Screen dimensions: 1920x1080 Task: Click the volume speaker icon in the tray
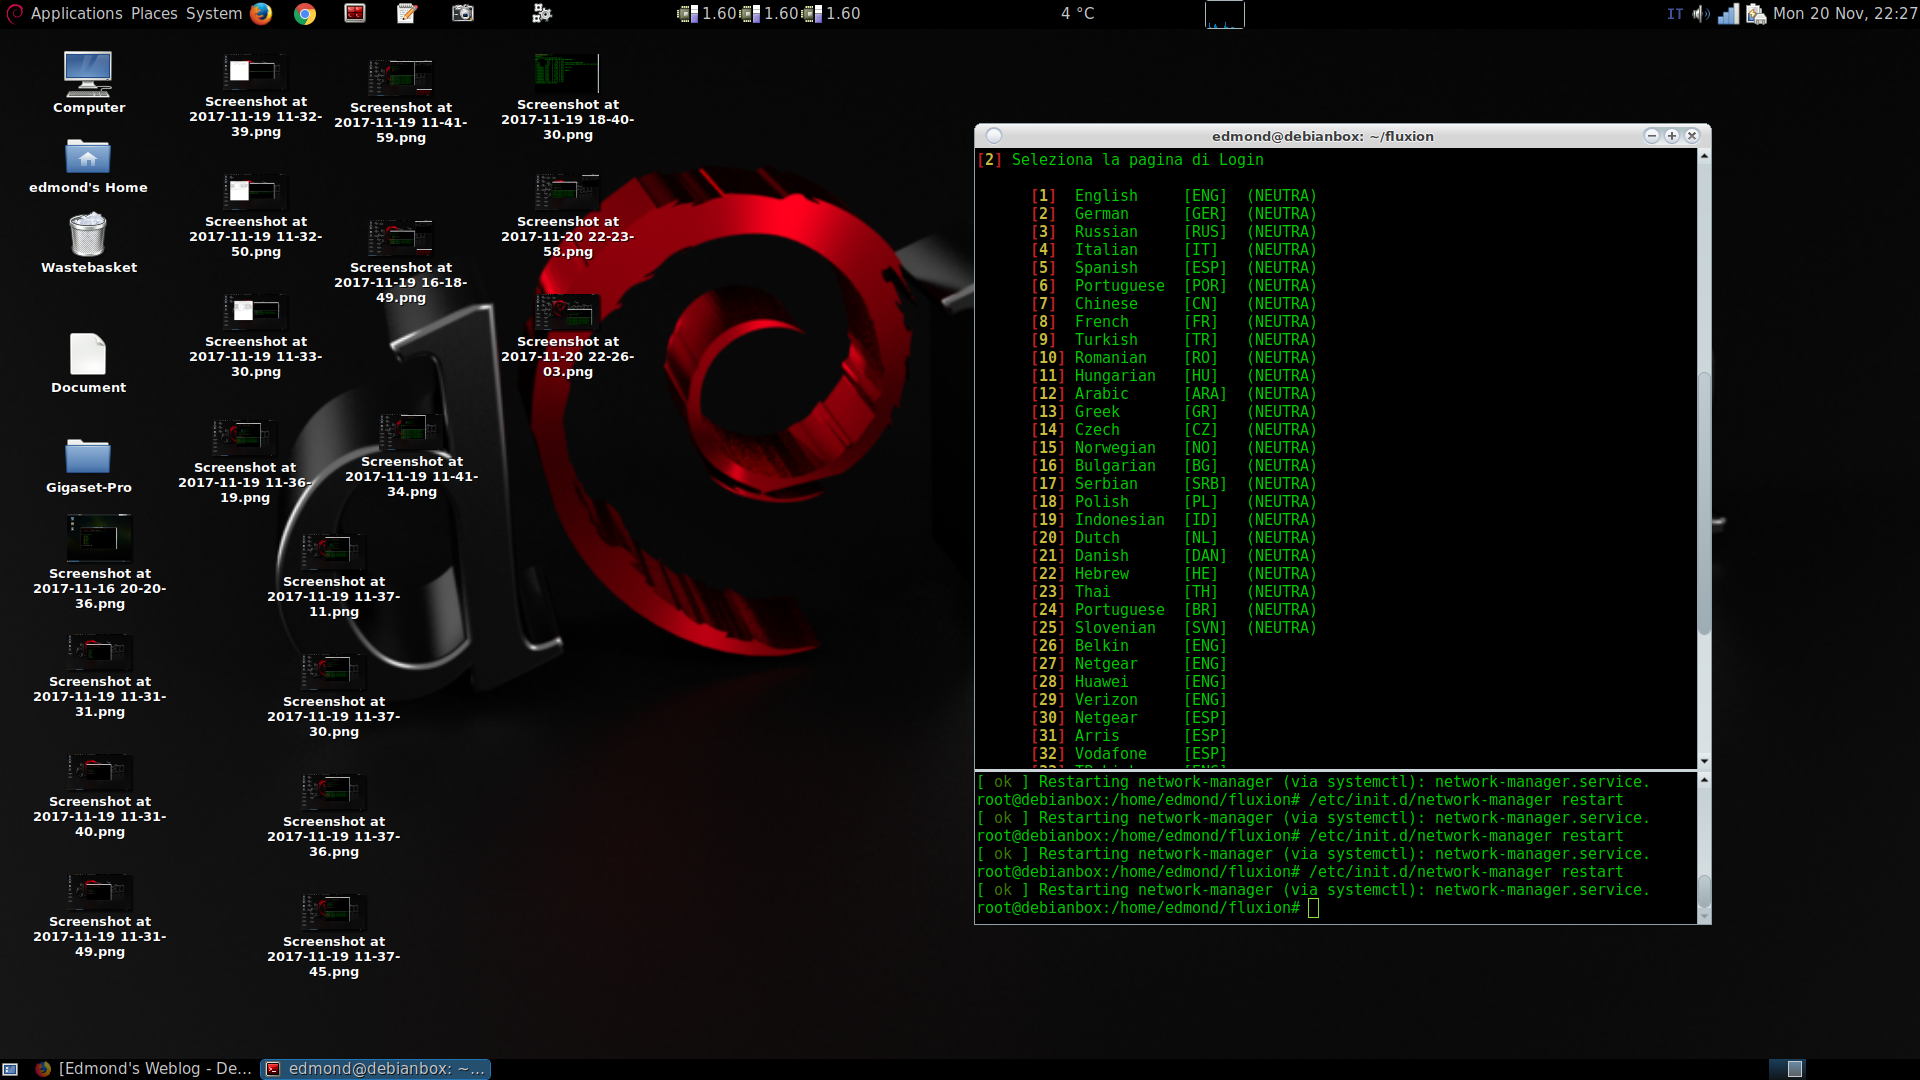tap(1700, 14)
